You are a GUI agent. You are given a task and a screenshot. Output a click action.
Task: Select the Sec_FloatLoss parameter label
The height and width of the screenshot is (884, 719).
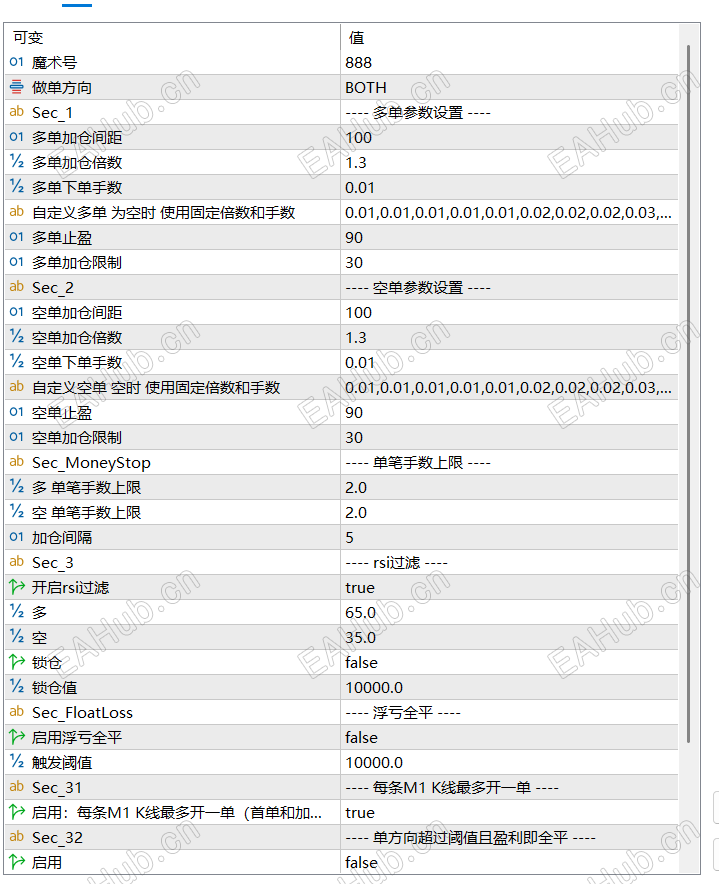pyautogui.click(x=82, y=713)
